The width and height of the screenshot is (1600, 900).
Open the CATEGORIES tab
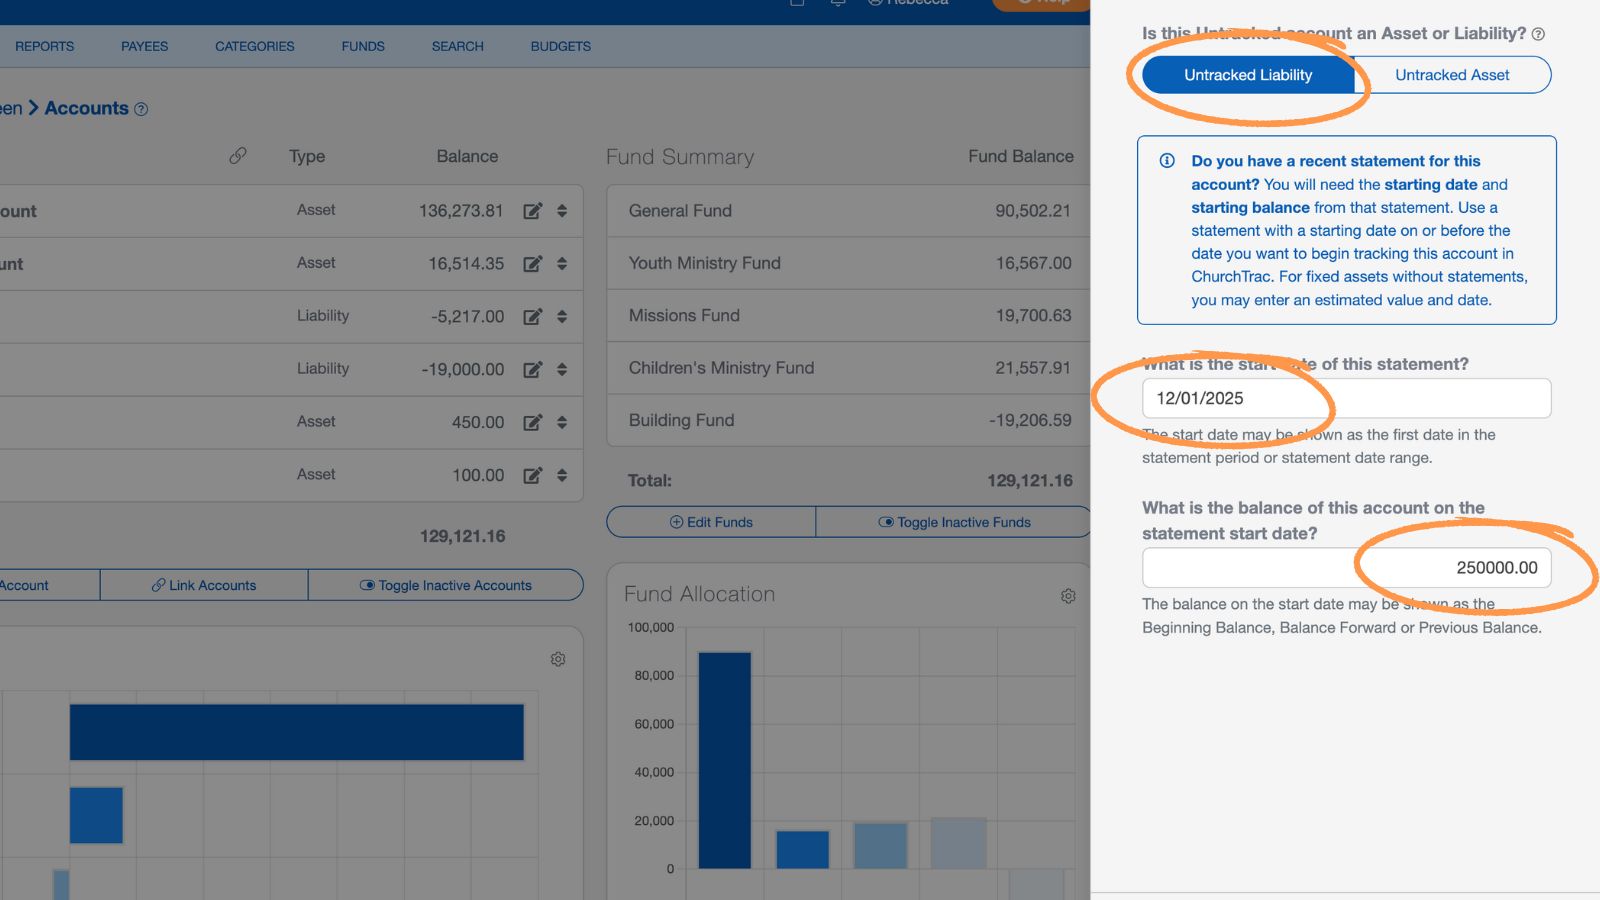click(255, 46)
